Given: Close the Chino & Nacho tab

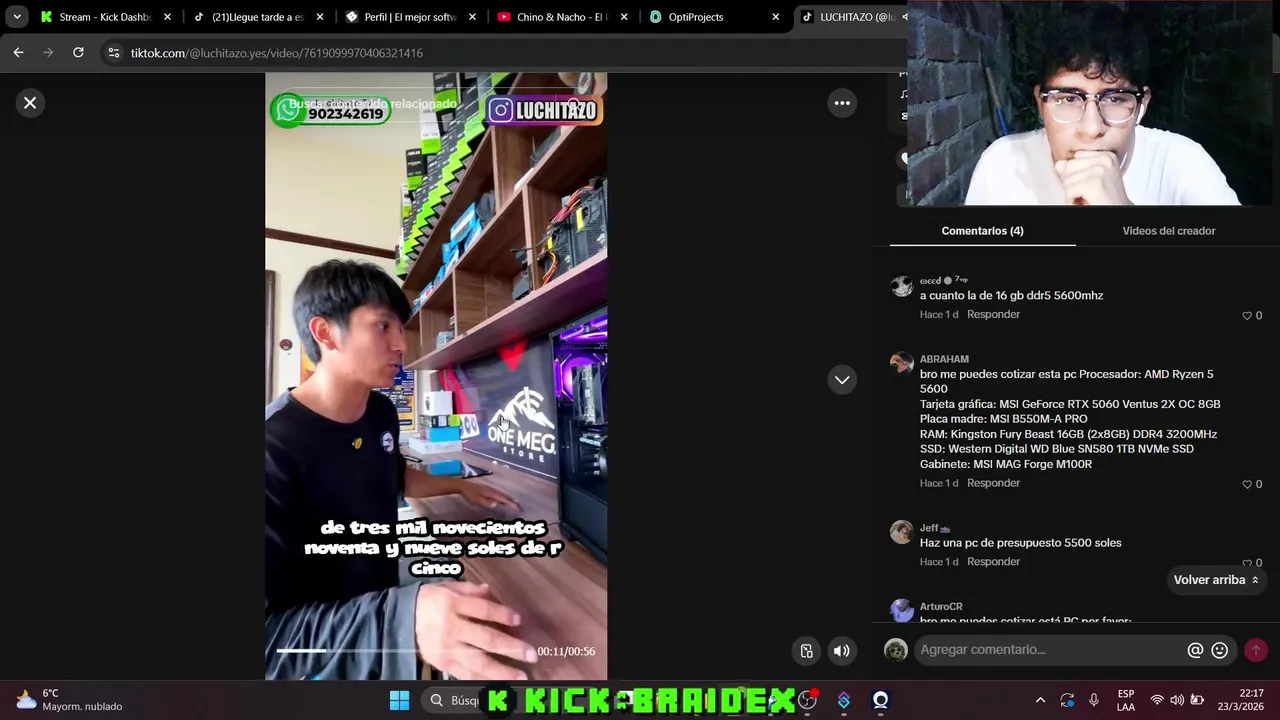Looking at the screenshot, I should (x=624, y=17).
